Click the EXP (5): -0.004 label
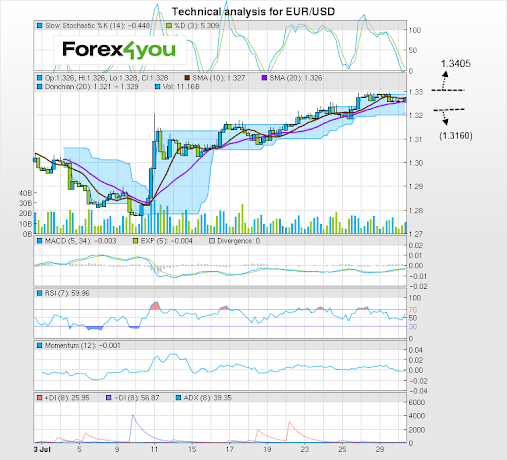Viewport: 507px width, 460px height. click(x=166, y=241)
